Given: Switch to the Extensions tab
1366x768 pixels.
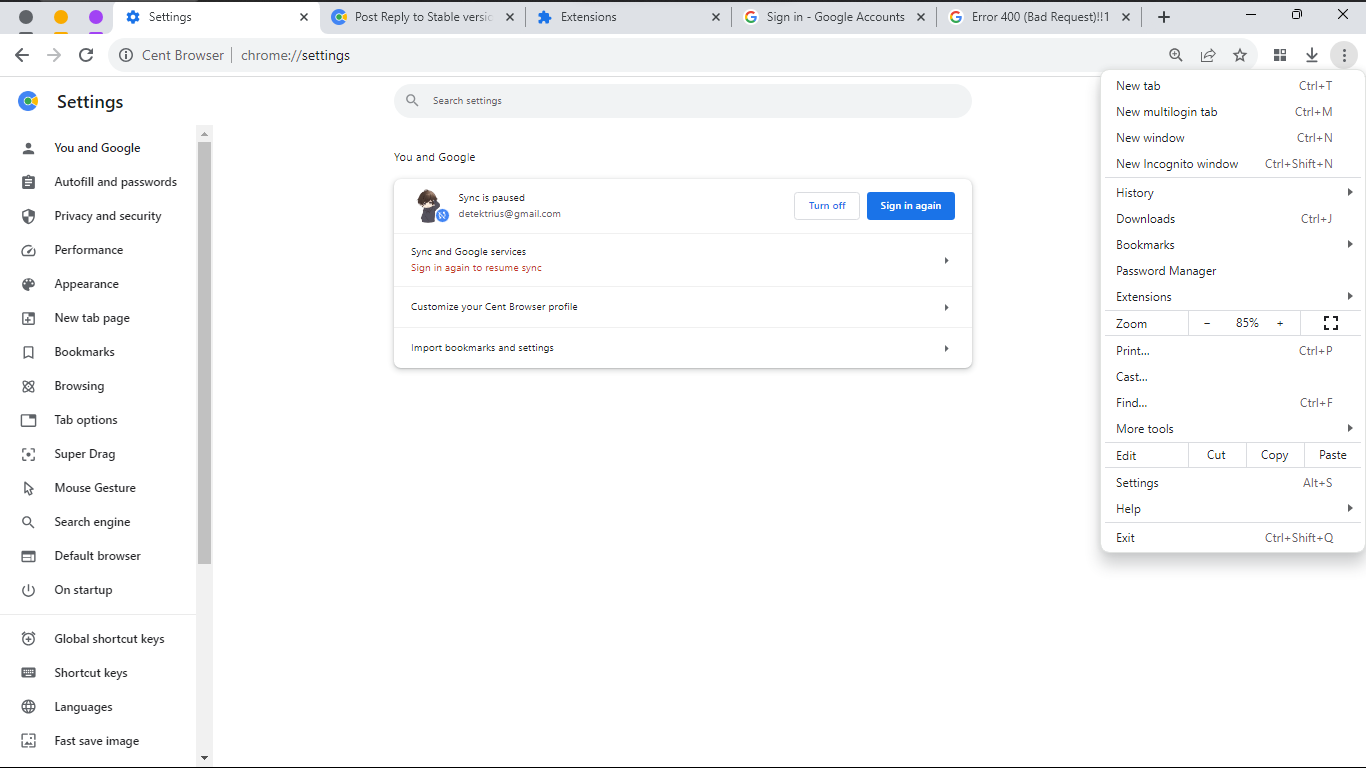Looking at the screenshot, I should pyautogui.click(x=626, y=17).
